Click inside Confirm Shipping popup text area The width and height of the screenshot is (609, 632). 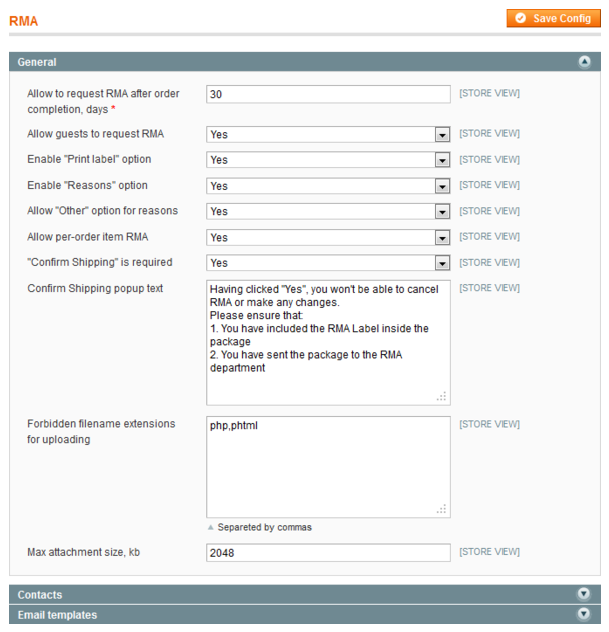(328, 343)
